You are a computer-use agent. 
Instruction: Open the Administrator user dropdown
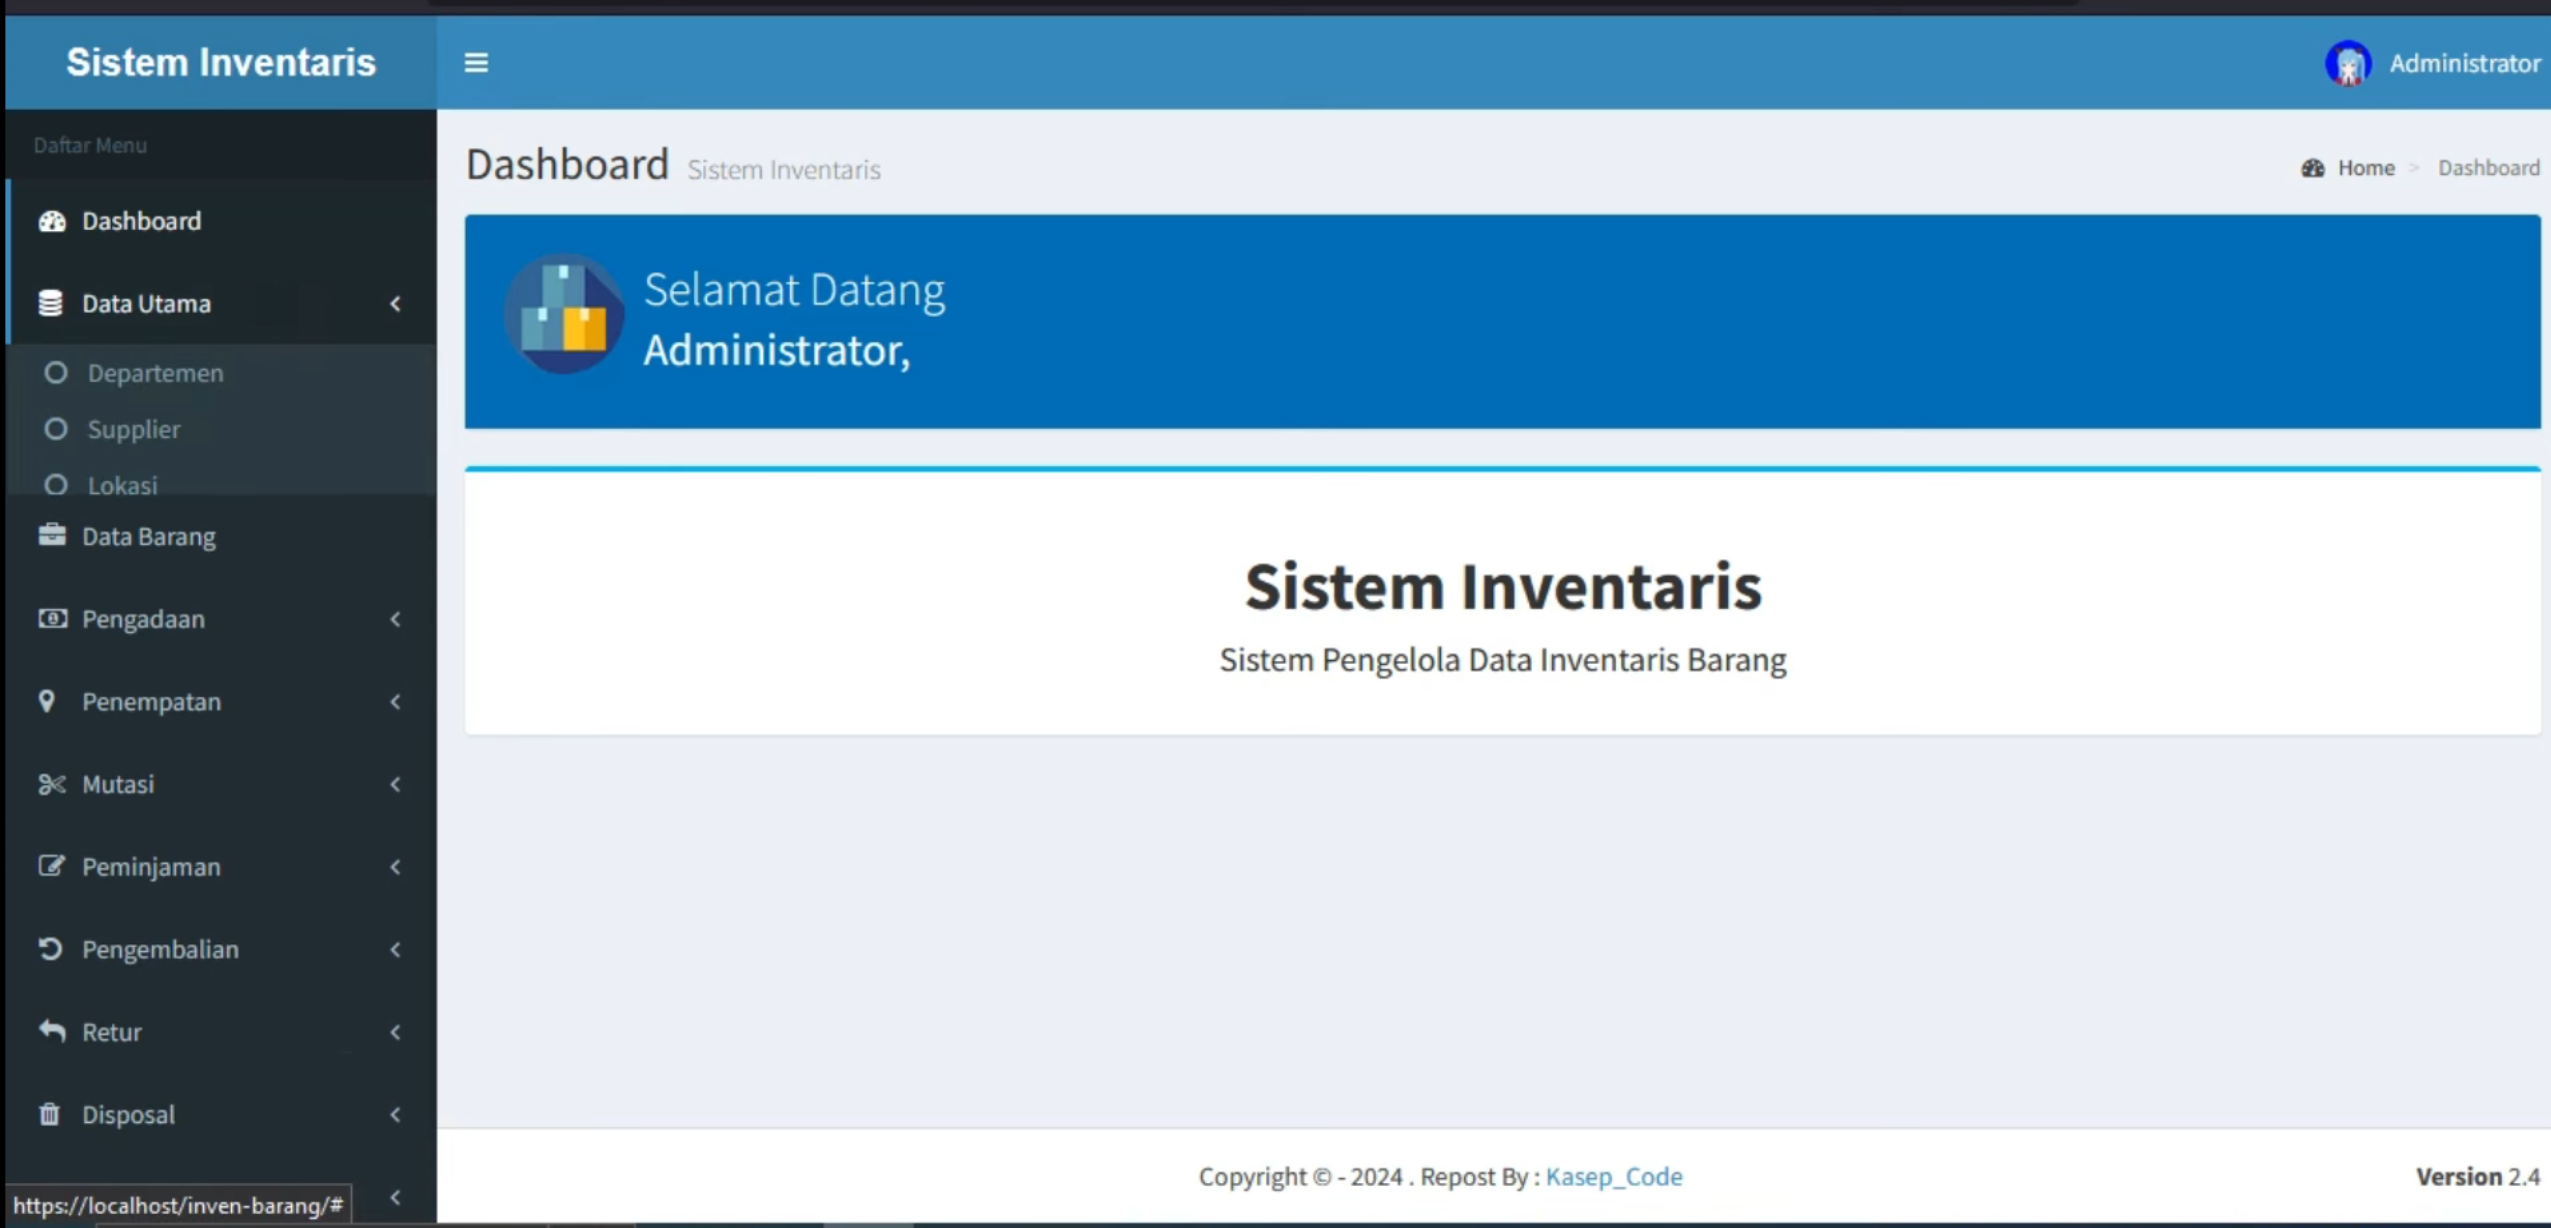point(2432,63)
